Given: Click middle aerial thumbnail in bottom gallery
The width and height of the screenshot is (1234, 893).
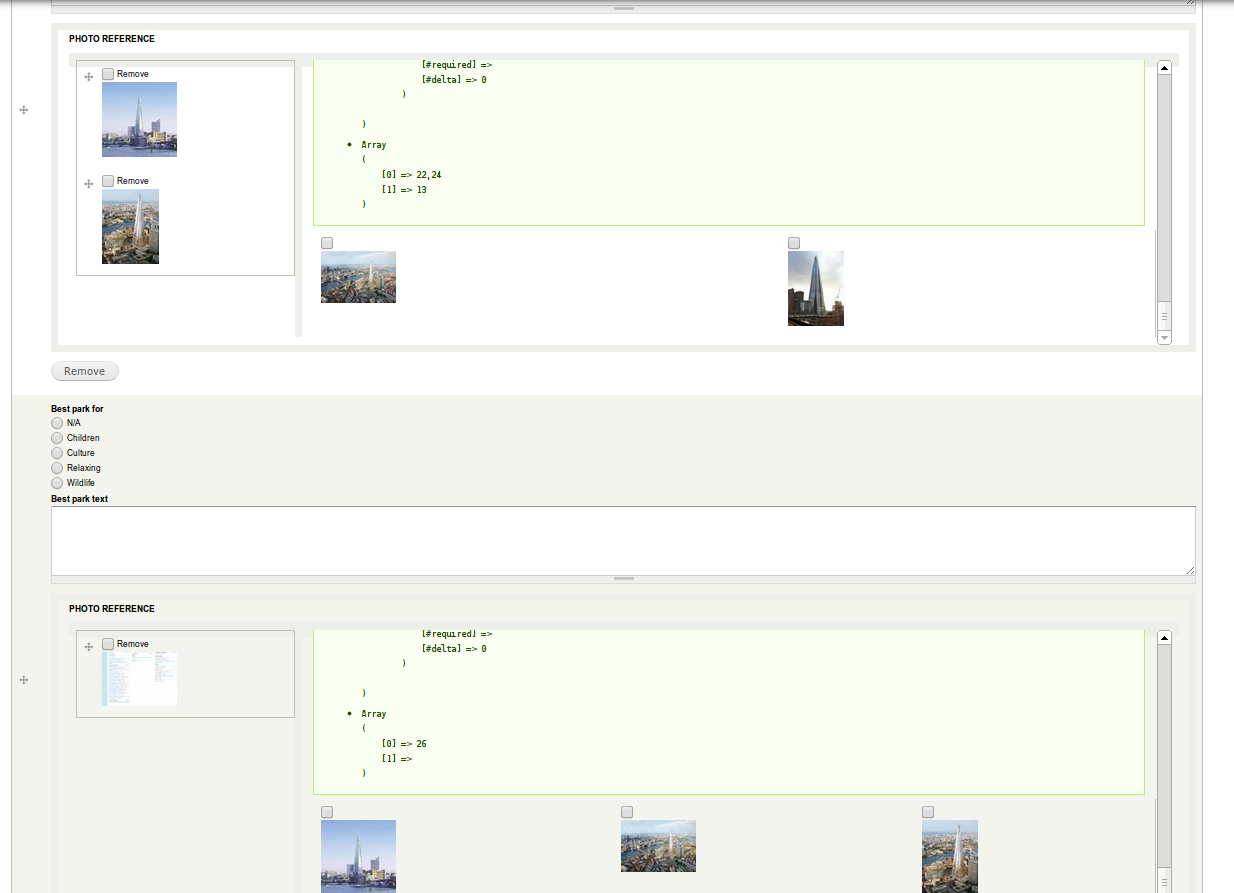Looking at the screenshot, I should (658, 846).
